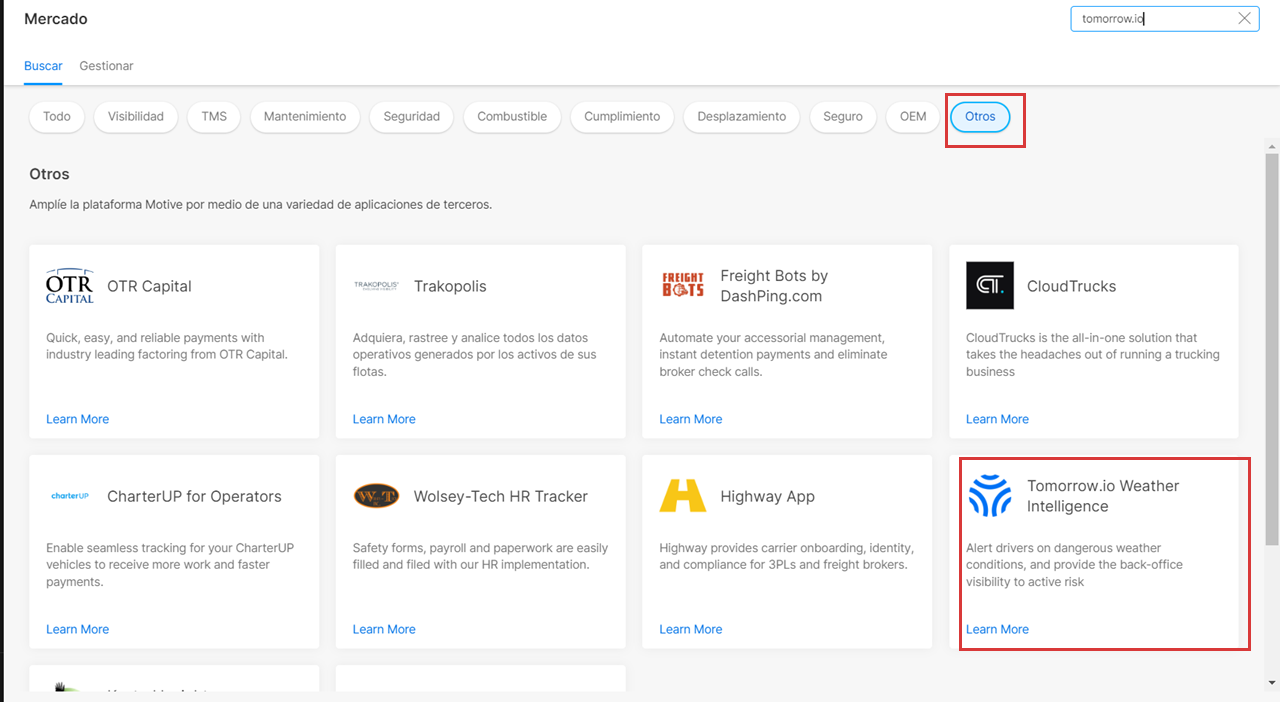This screenshot has width=1280, height=702.
Task: Select the Seguridad category filter
Action: click(x=412, y=117)
